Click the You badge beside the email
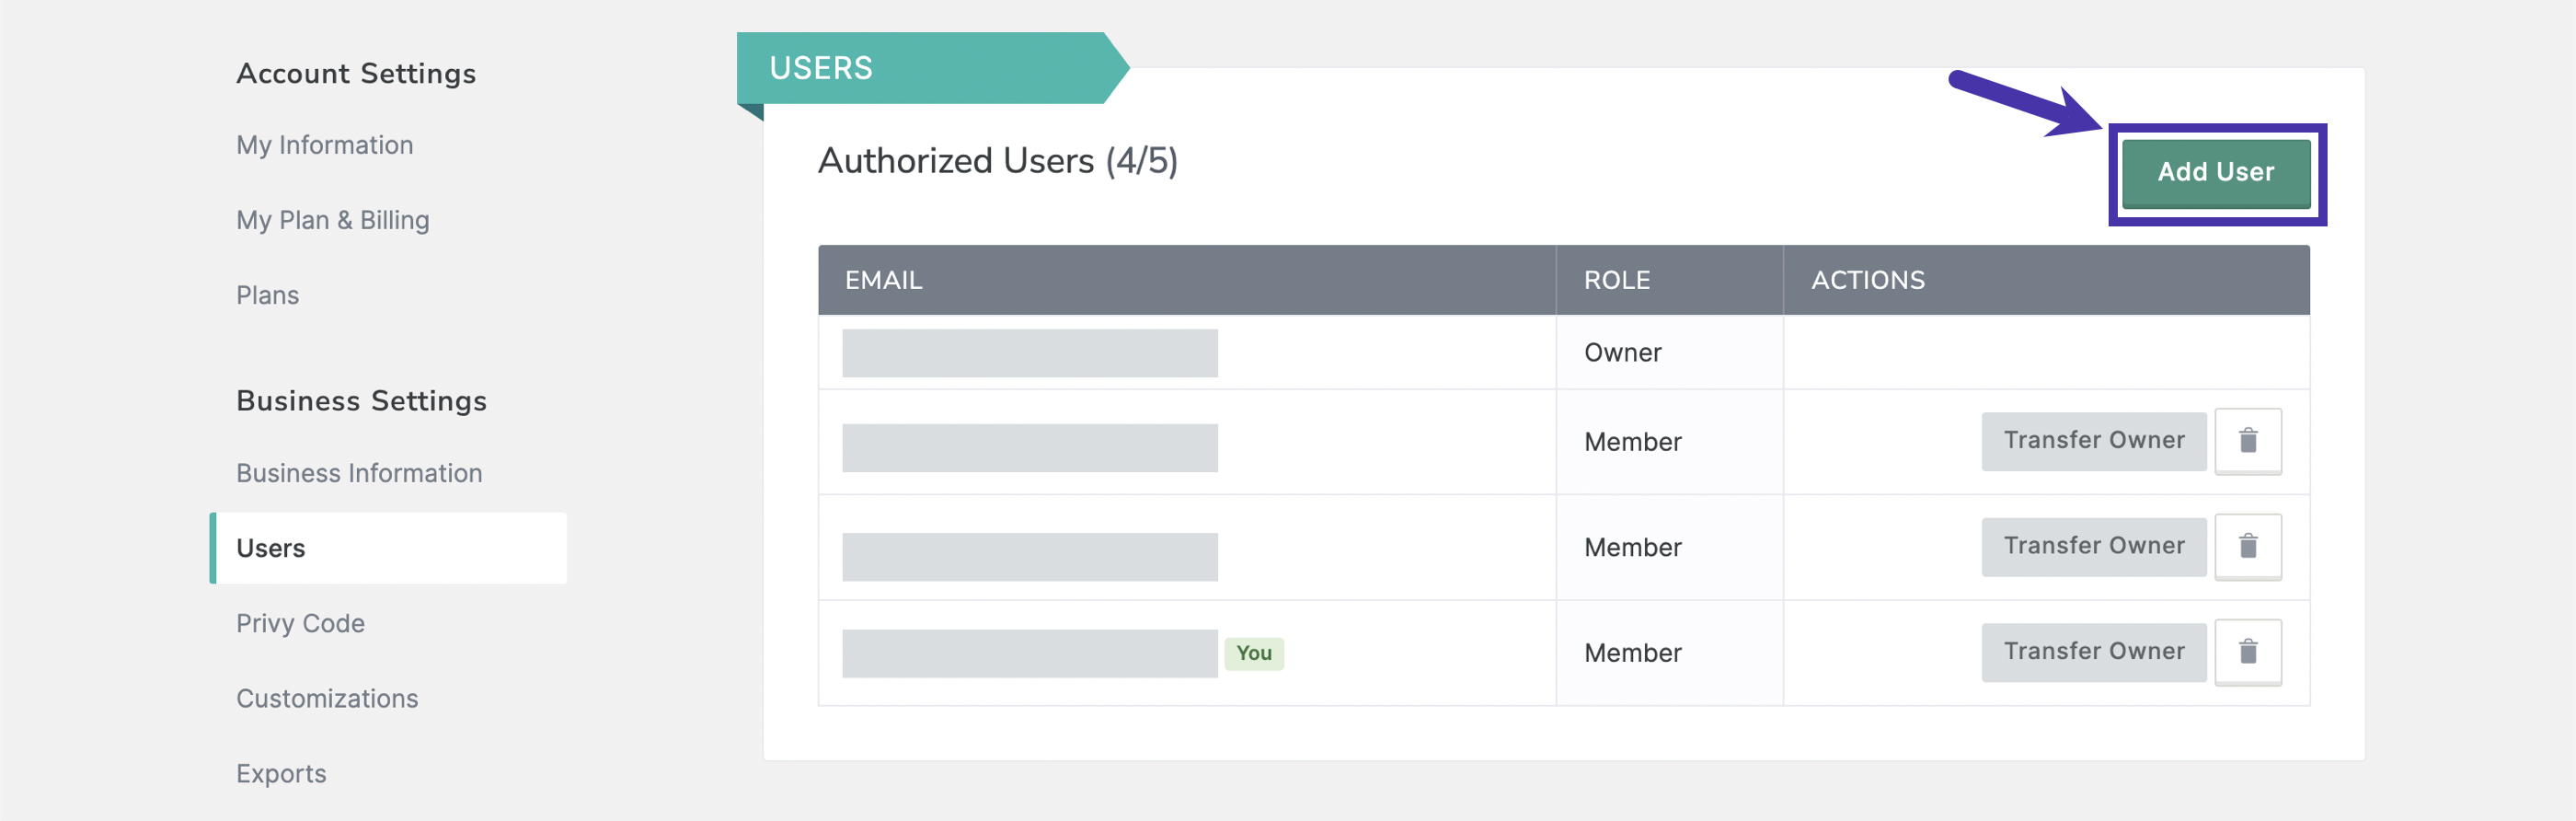Viewport: 2576px width, 821px height. (x=1253, y=653)
